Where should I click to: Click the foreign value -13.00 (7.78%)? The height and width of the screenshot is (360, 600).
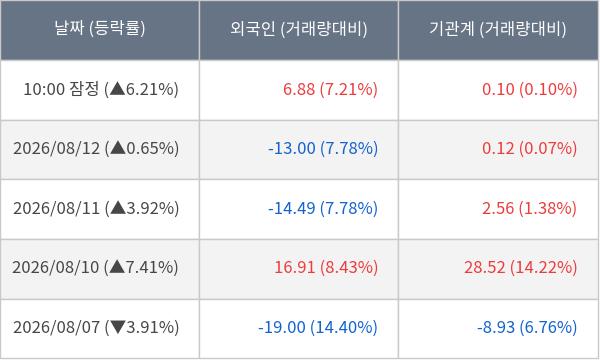323,149
